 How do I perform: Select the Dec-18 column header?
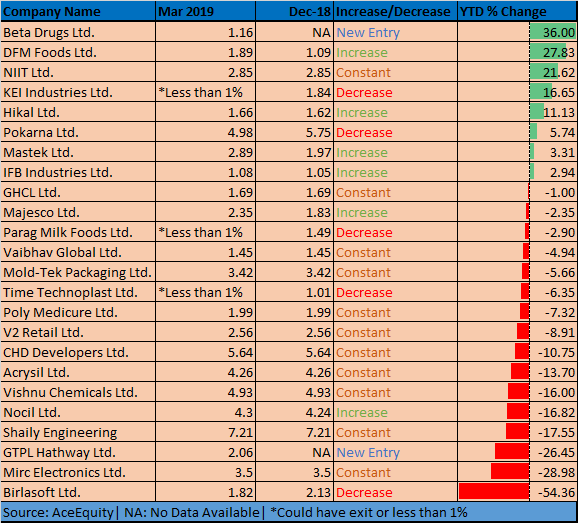pyautogui.click(x=295, y=12)
